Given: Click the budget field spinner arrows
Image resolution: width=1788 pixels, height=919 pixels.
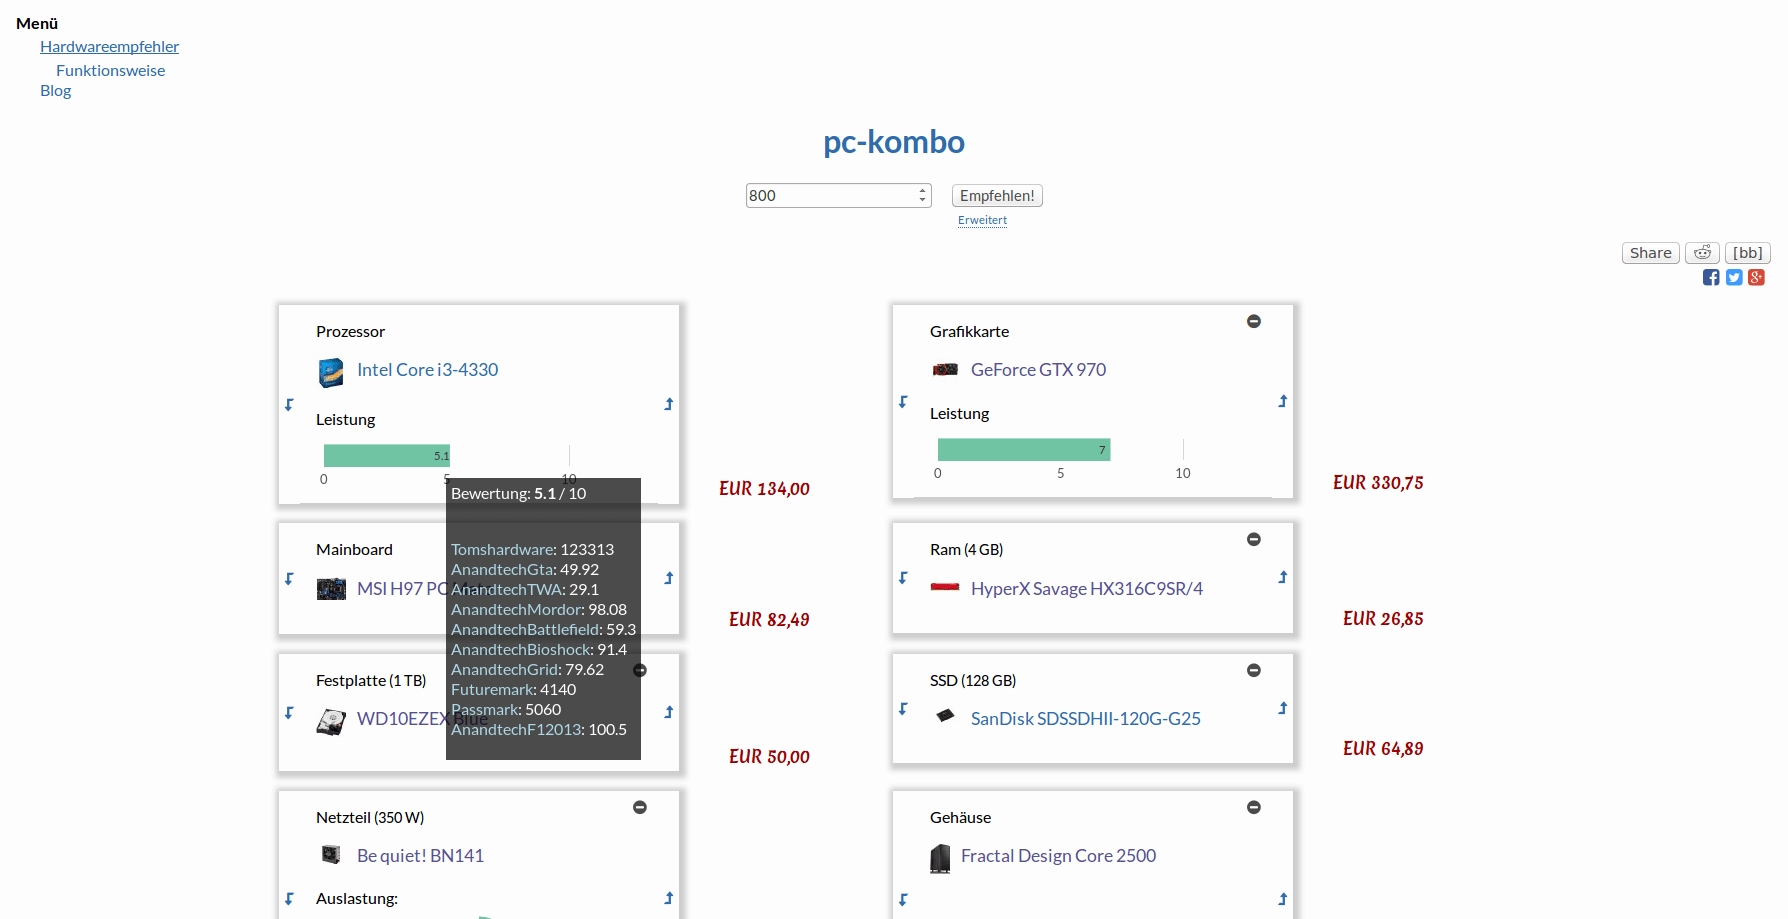Looking at the screenshot, I should (x=923, y=196).
